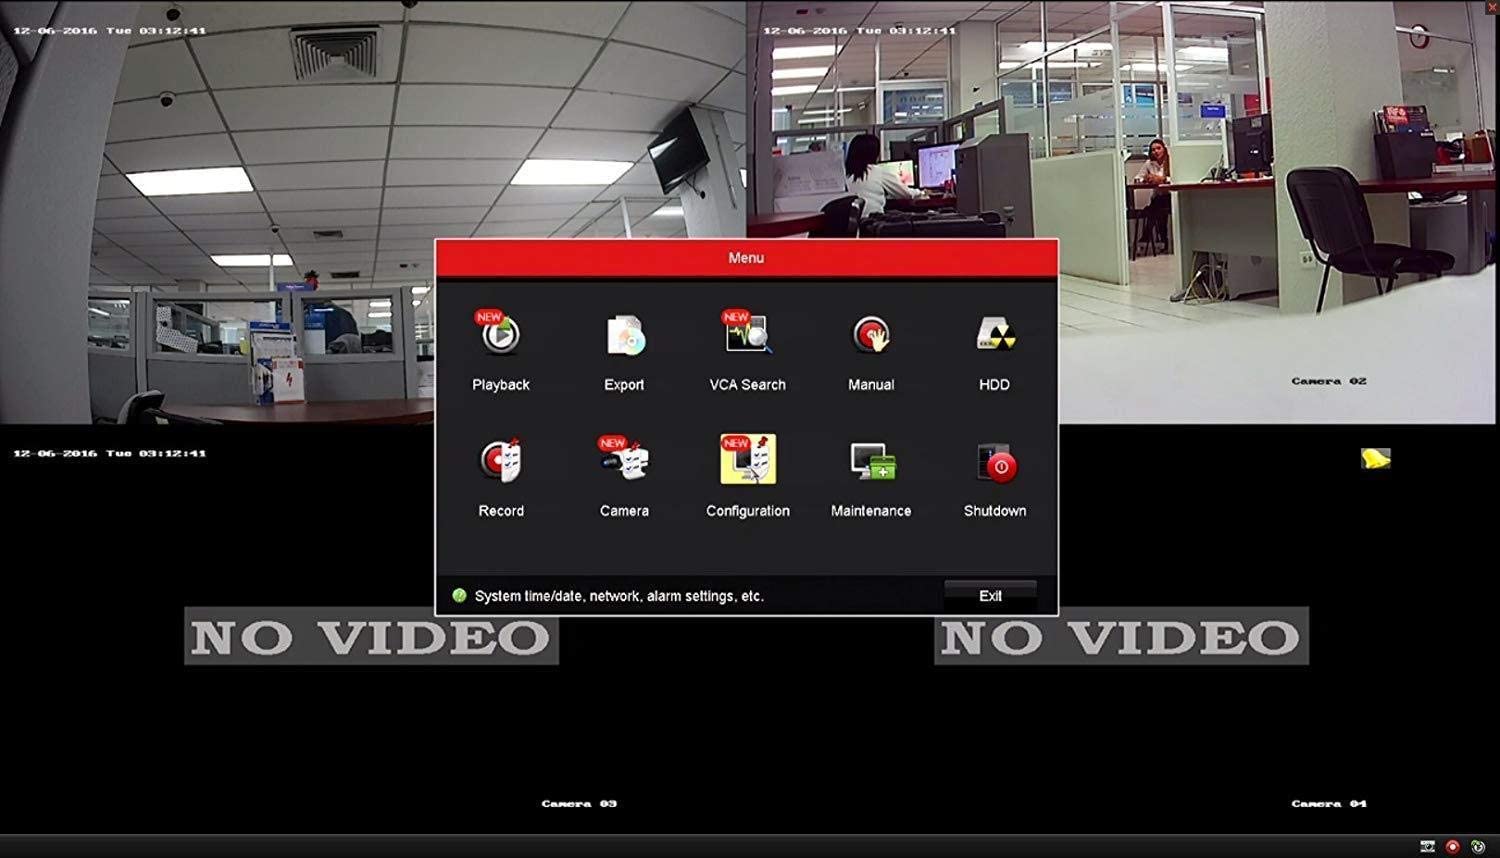Click the red Menu title bar
The width and height of the screenshot is (1500, 858).
pyautogui.click(x=746, y=258)
